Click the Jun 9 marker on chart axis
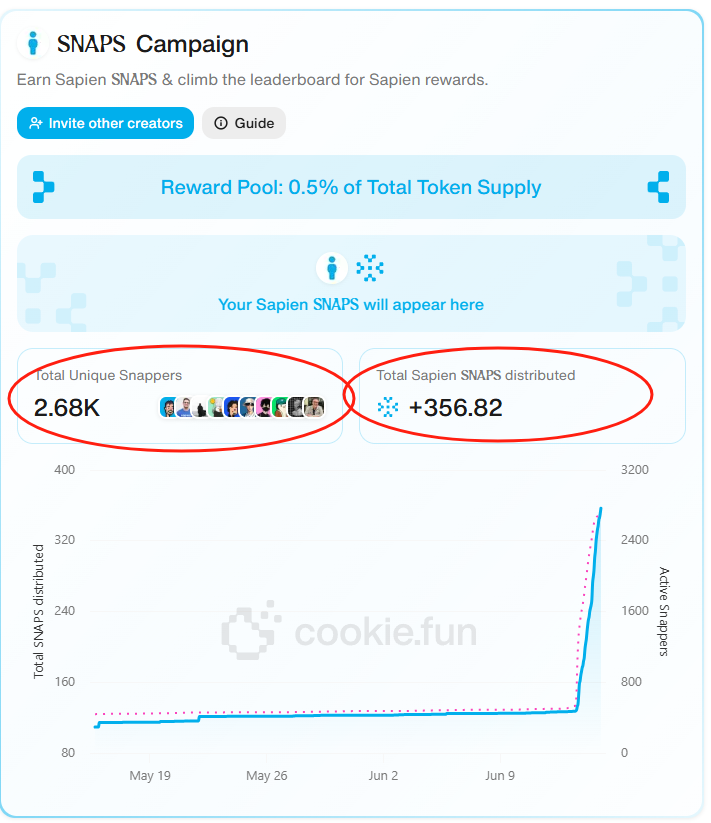 point(500,776)
